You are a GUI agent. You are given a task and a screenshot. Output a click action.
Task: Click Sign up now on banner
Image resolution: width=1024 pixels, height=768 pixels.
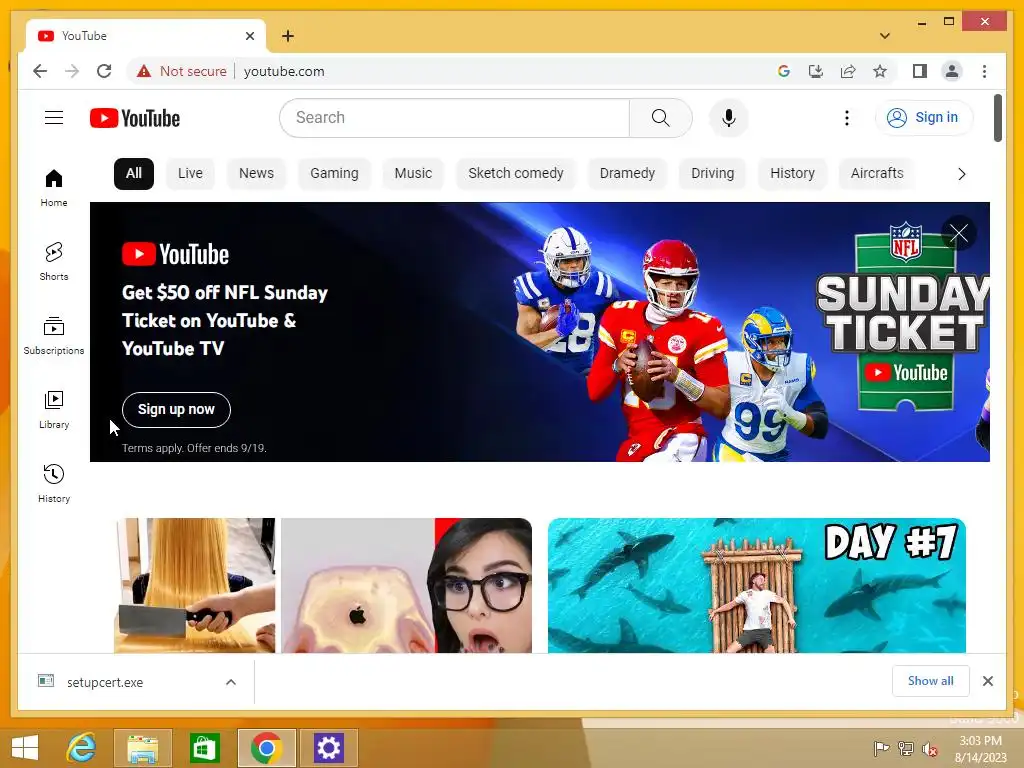click(x=176, y=409)
